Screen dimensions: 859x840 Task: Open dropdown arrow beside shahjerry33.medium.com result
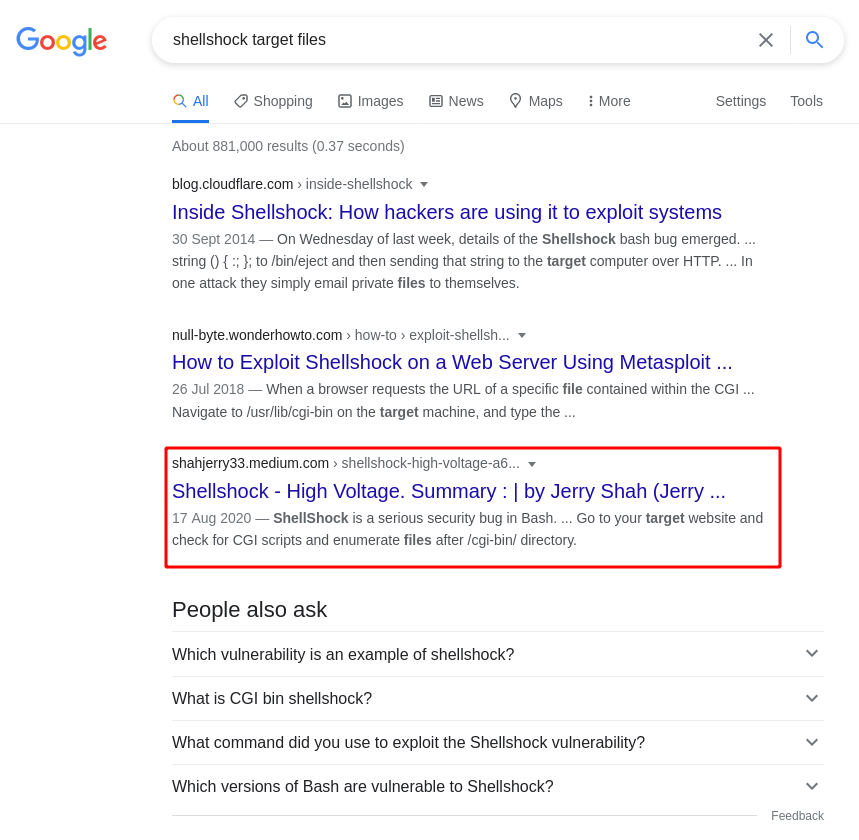click(531, 464)
